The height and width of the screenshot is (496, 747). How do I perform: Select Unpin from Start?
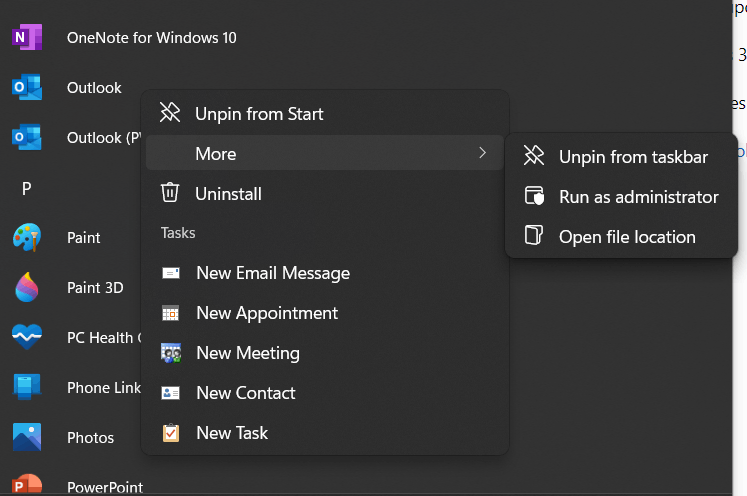point(259,114)
